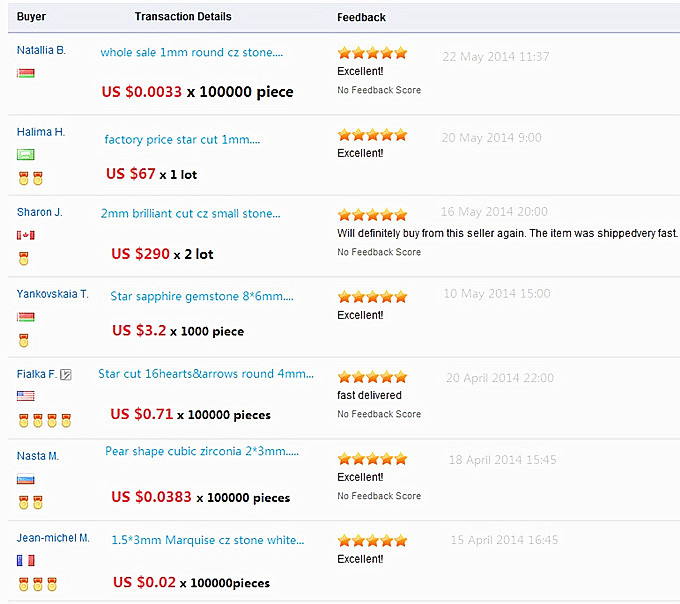Click the flag icon under Natallia B.
This screenshot has height=604, width=680.
click(x=26, y=73)
